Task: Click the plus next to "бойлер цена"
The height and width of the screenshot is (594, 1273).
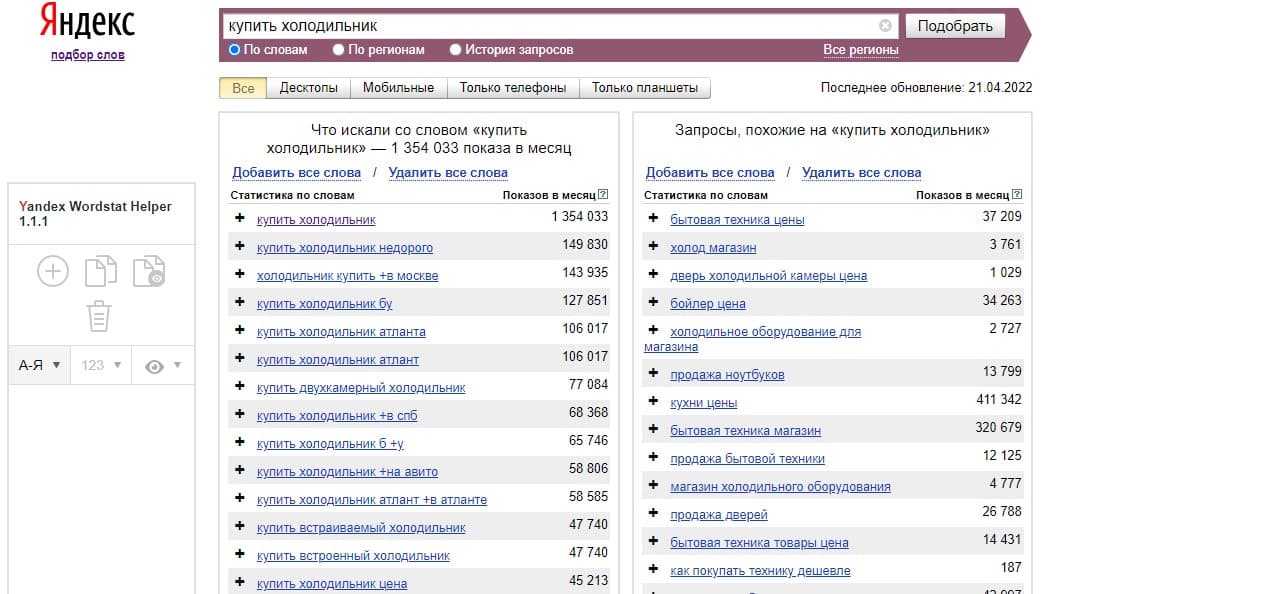Action: coord(653,302)
